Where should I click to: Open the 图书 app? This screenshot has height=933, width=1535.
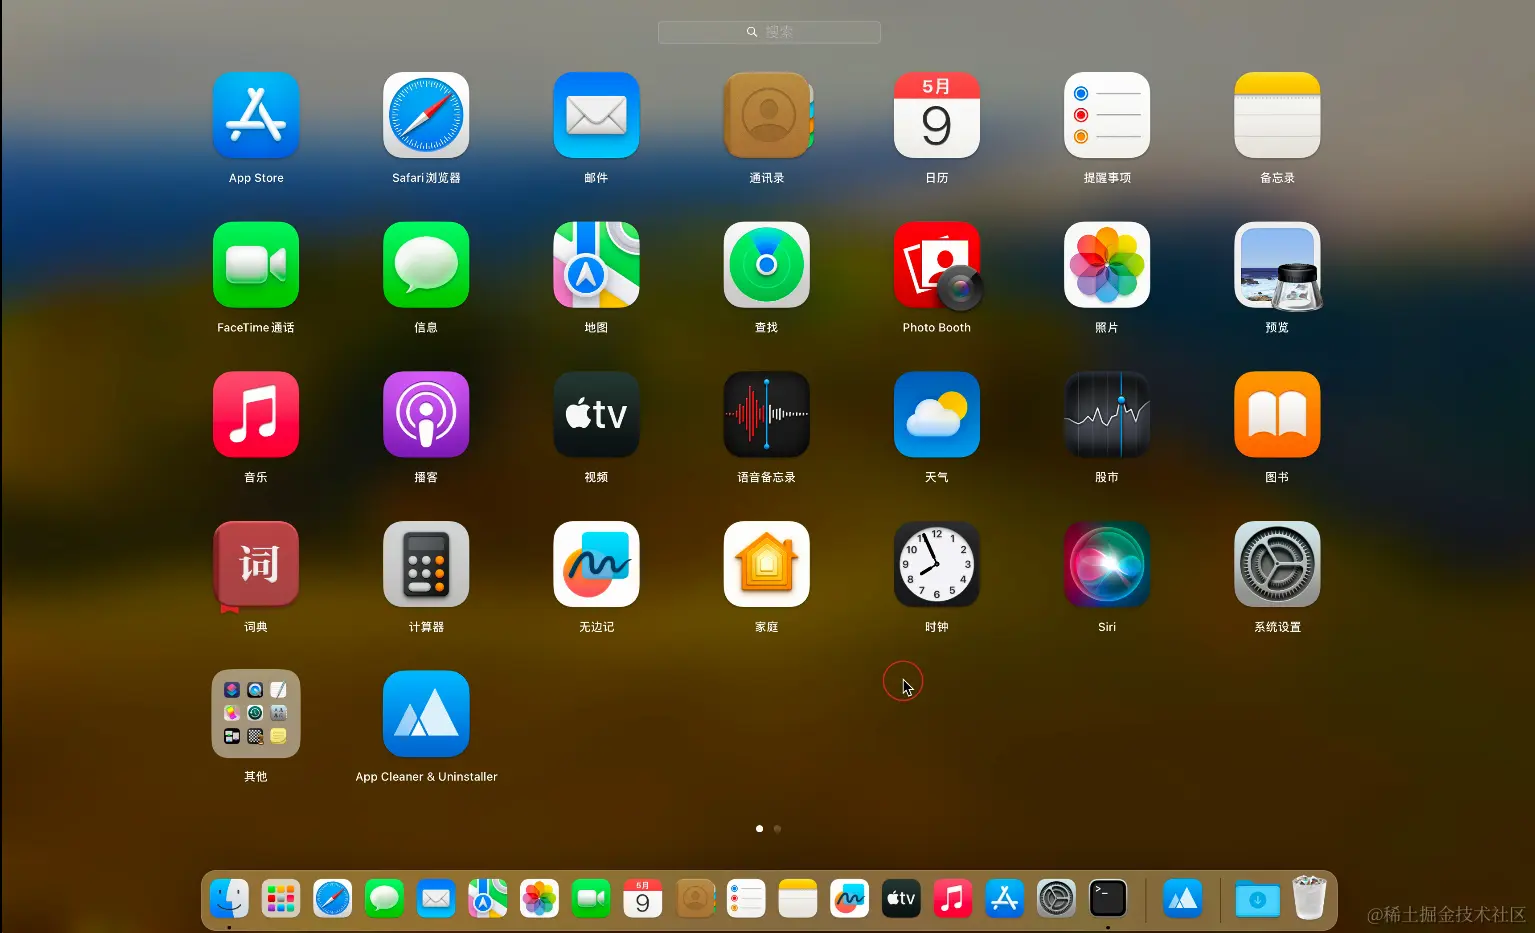pos(1277,414)
